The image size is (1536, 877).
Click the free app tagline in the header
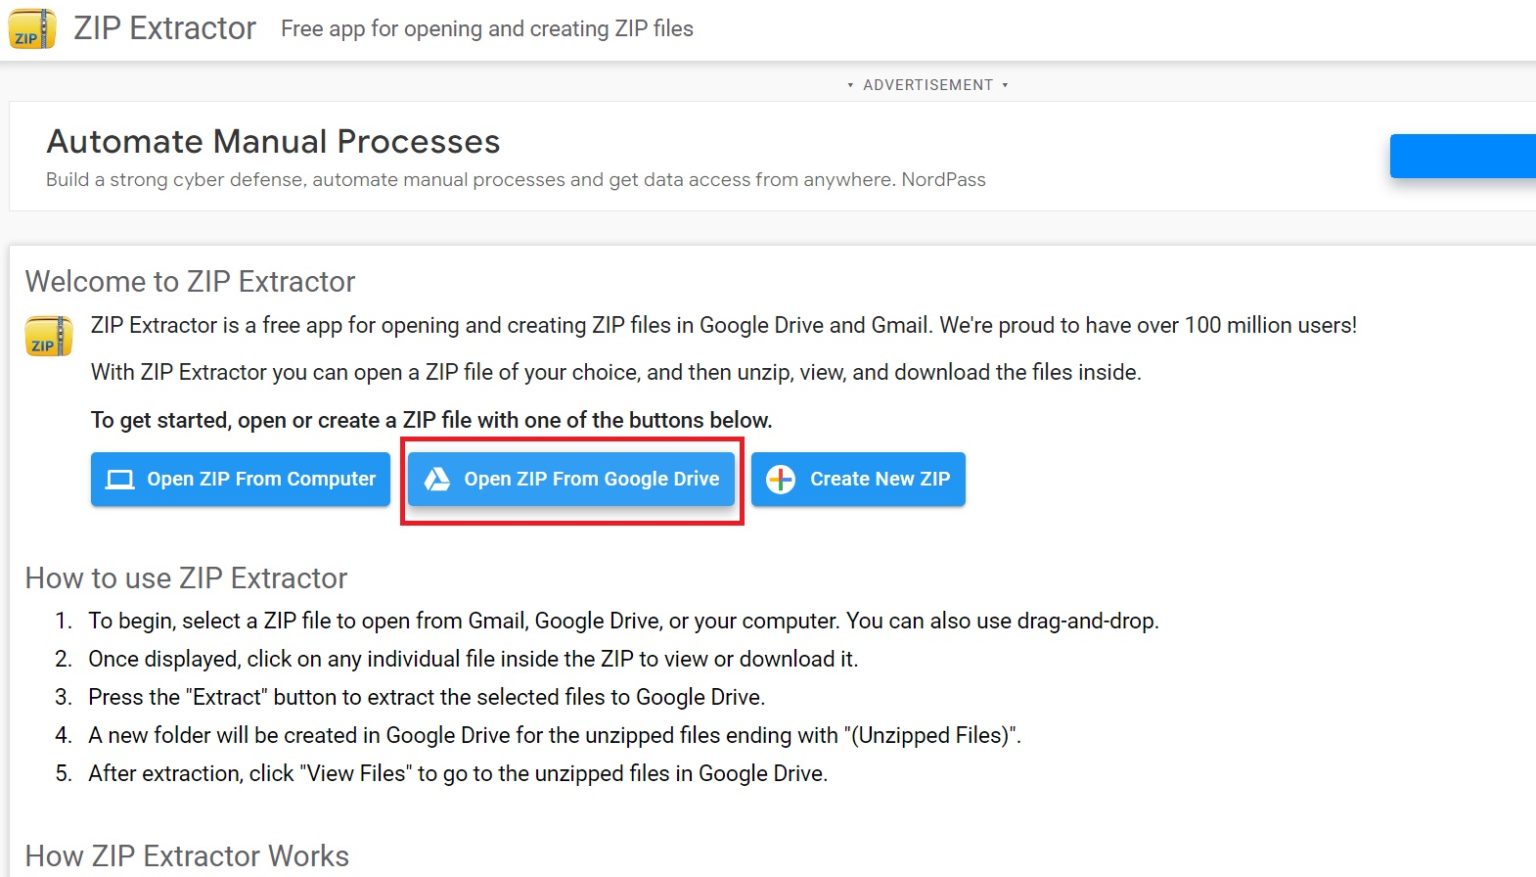[487, 29]
